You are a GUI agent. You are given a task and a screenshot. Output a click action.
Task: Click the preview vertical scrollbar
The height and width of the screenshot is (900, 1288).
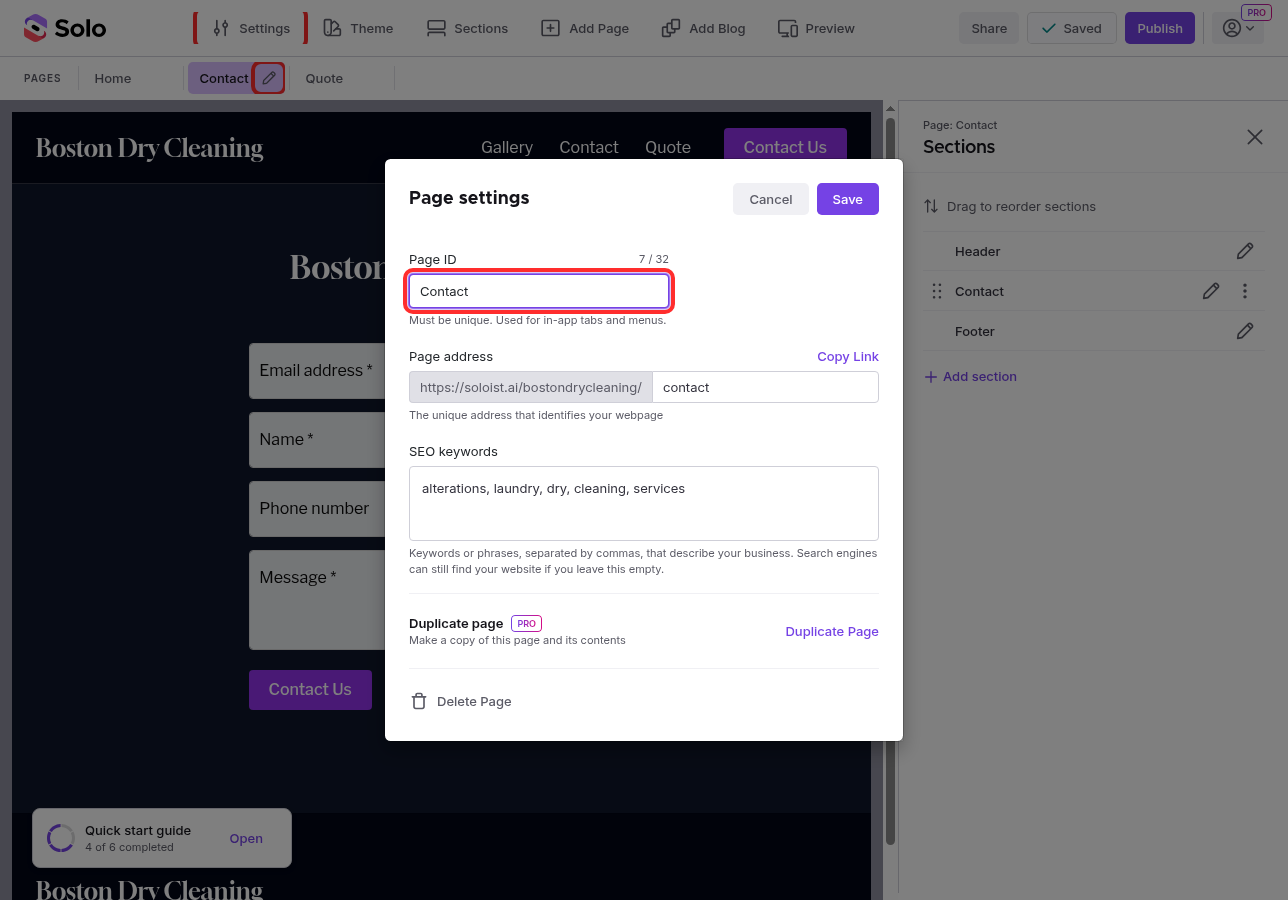click(x=890, y=480)
